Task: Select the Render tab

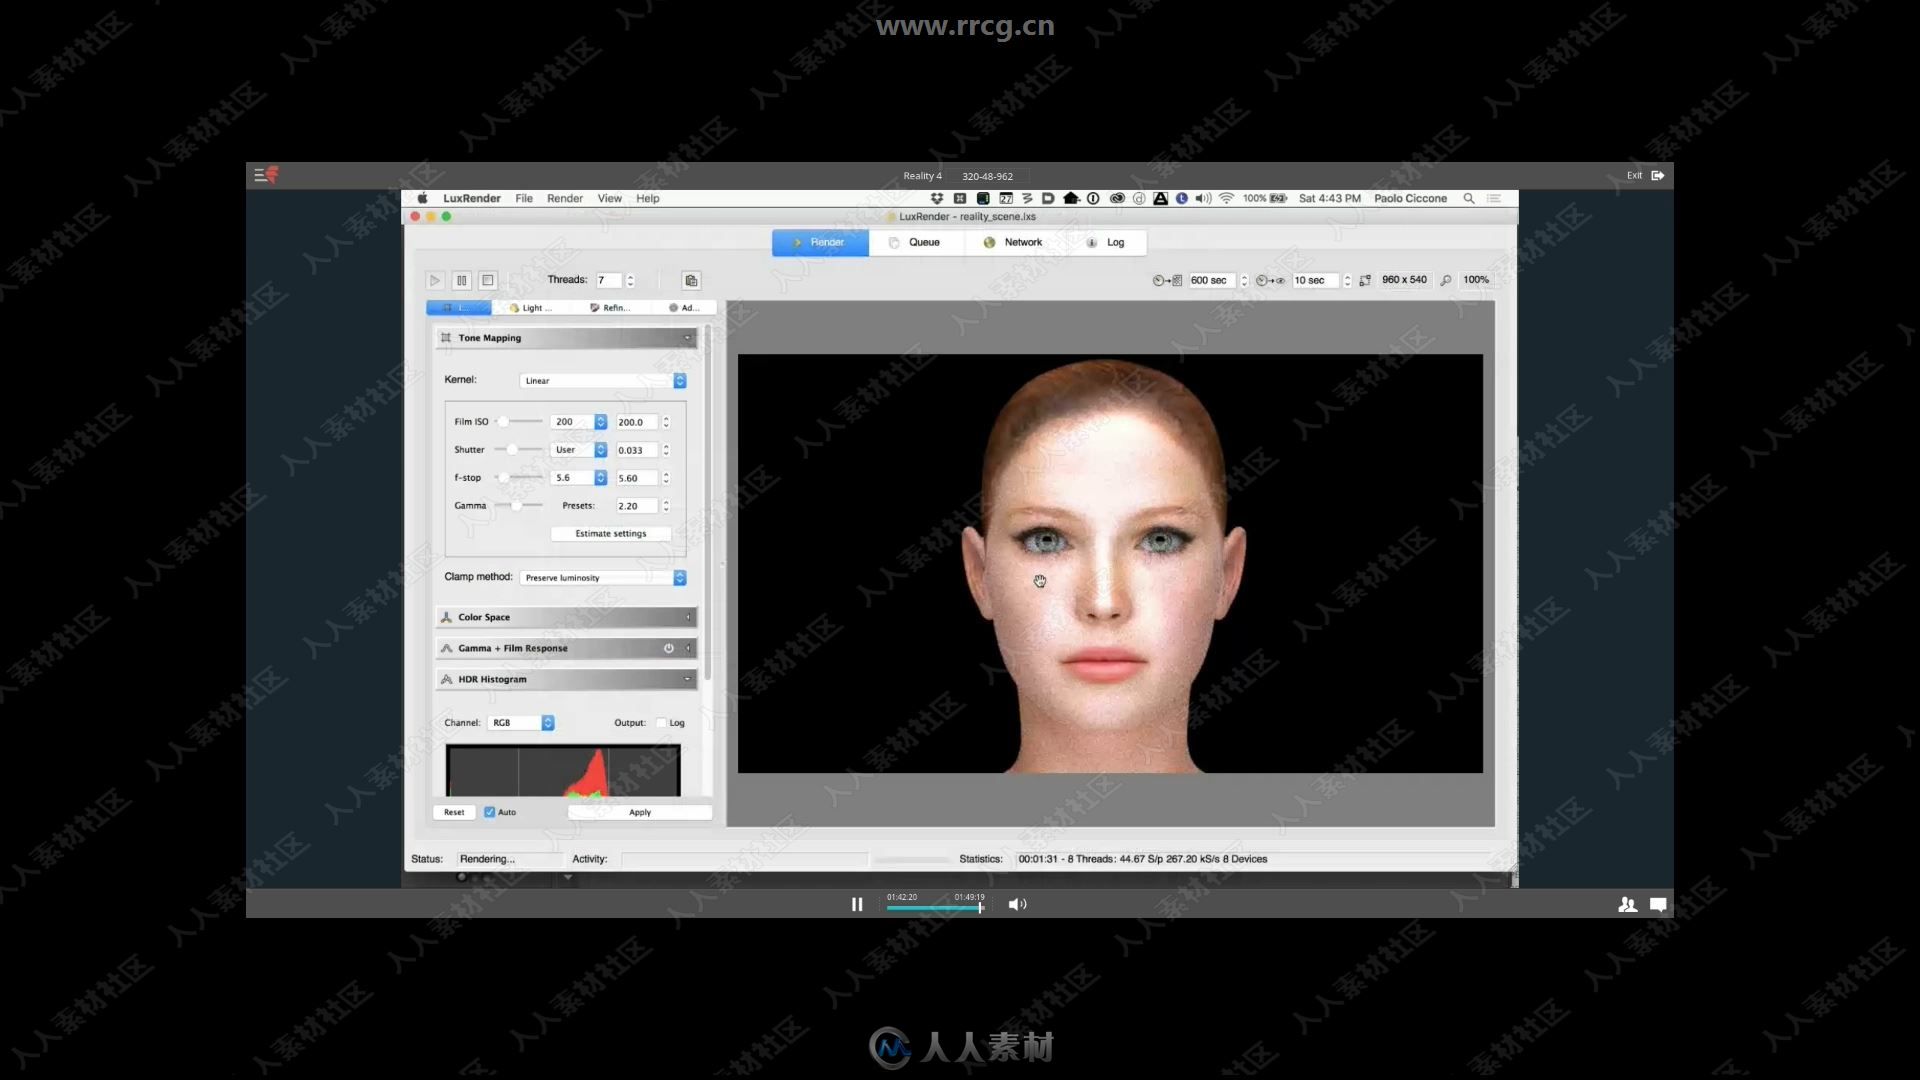Action: pos(820,242)
